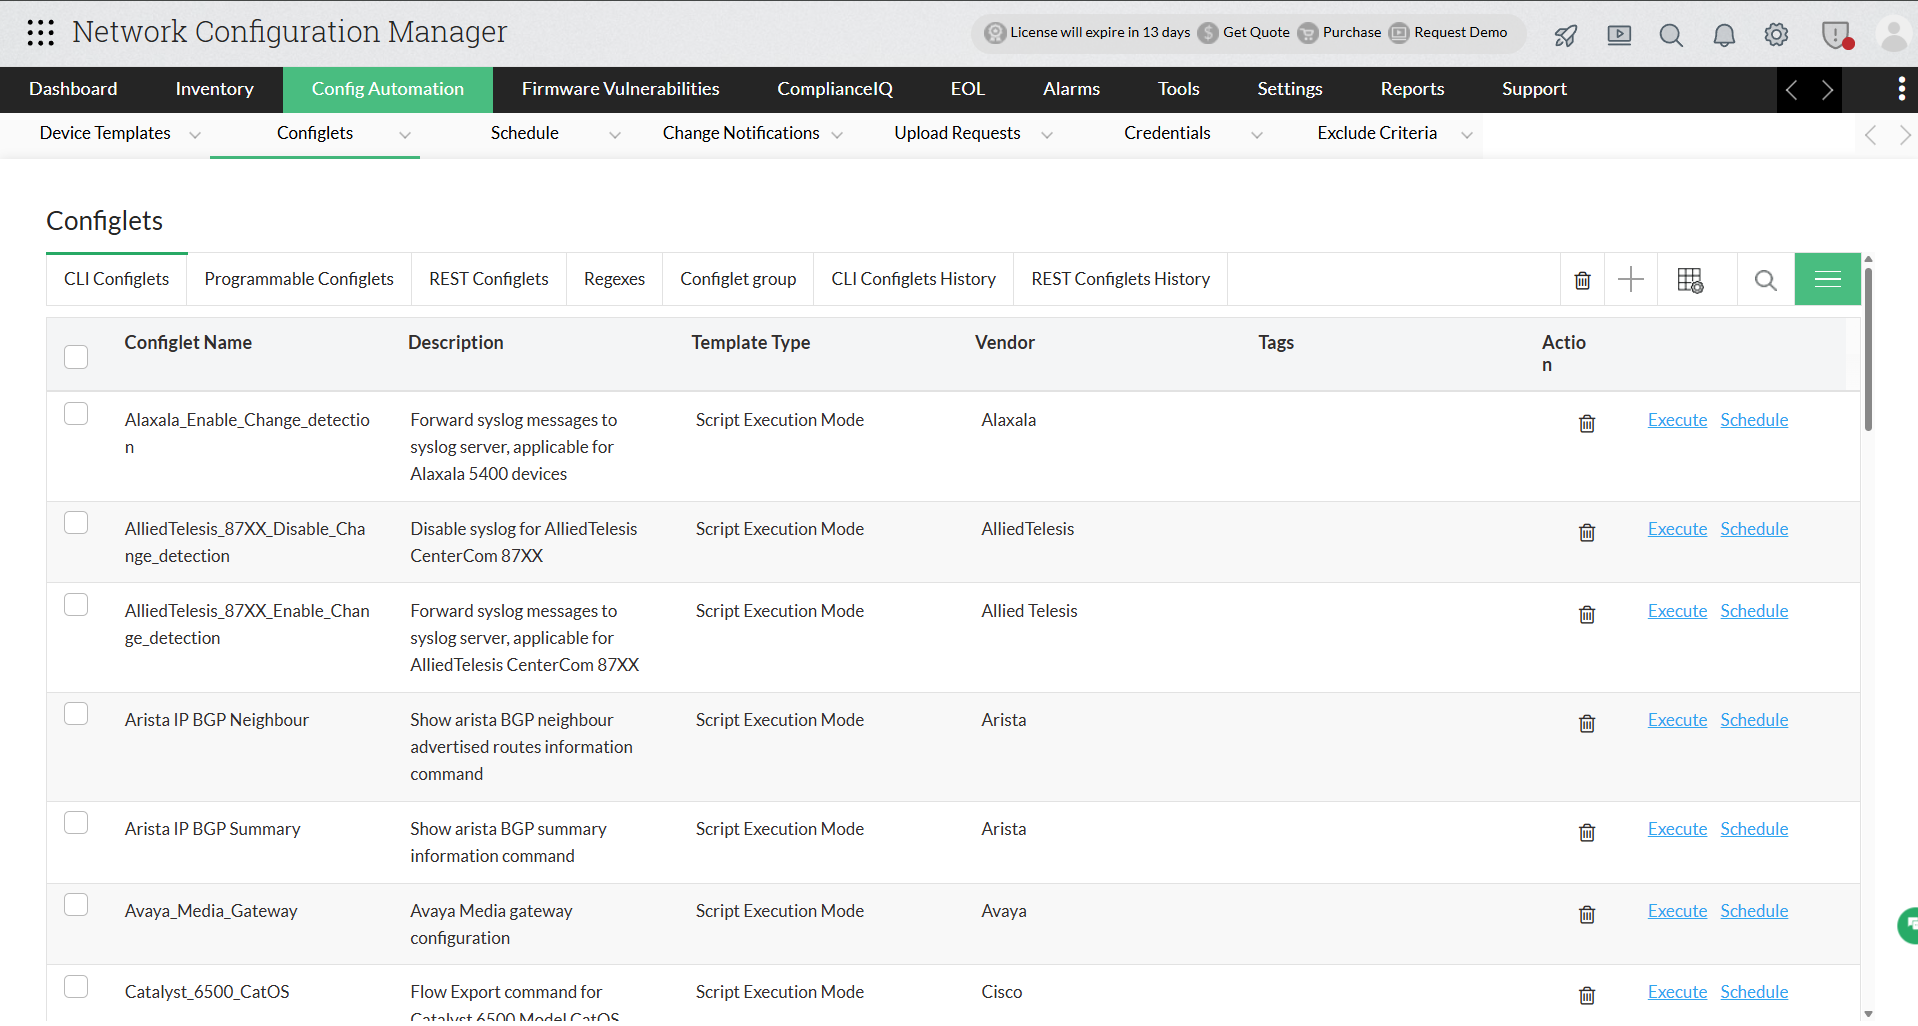
Task: Open the Change Notifications dropdown arrow
Action: (839, 134)
